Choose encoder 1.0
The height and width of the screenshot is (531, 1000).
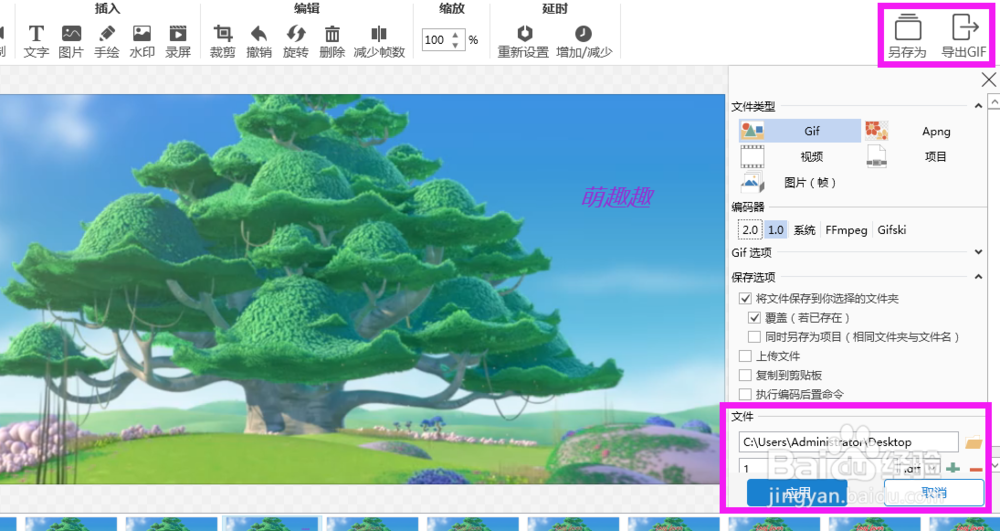point(776,229)
